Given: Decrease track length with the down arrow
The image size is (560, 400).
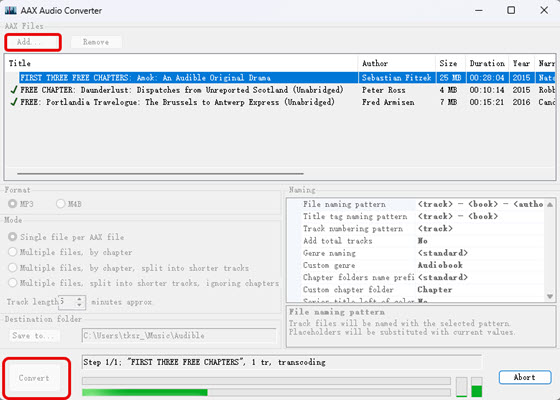Looking at the screenshot, I should pos(80,306).
